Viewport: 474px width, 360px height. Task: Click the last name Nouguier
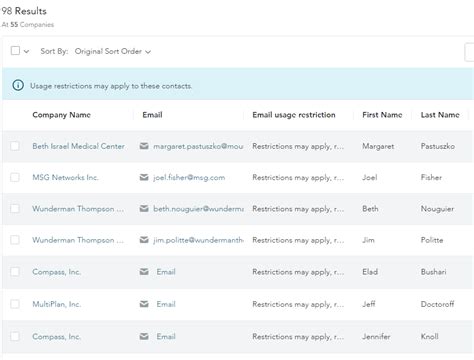pos(437,209)
